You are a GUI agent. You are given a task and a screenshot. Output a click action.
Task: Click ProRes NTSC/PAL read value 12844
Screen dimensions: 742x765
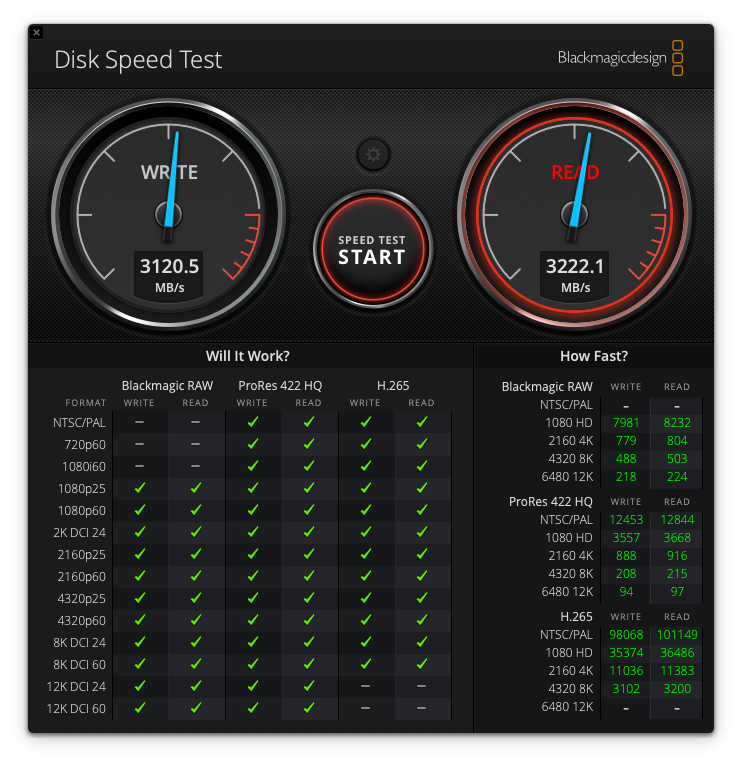click(677, 520)
